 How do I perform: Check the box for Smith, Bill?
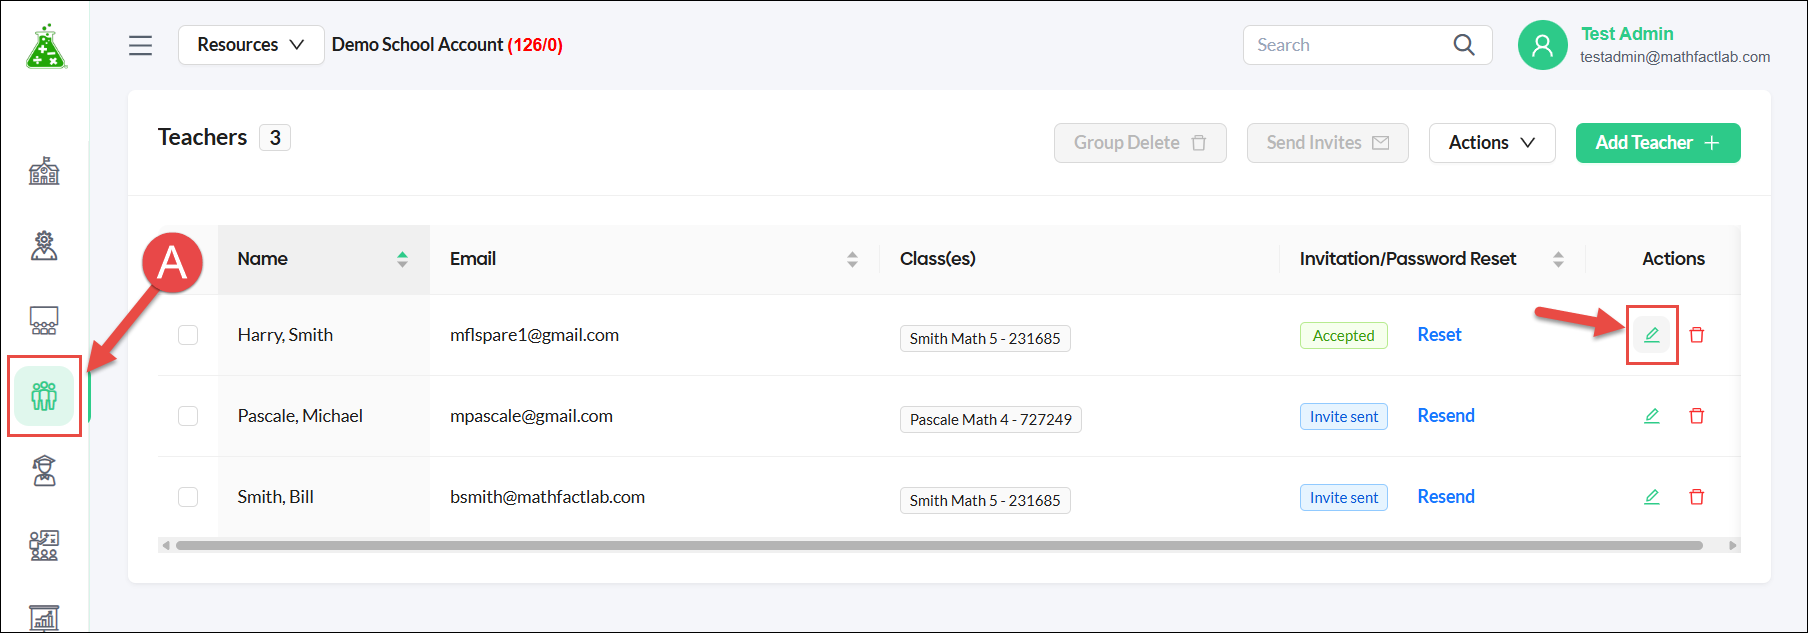pos(188,497)
